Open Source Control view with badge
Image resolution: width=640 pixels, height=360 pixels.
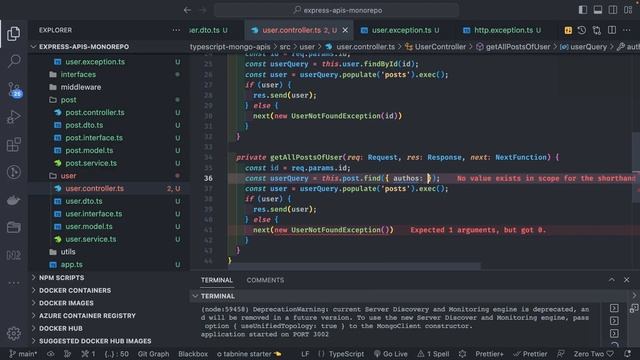14,89
